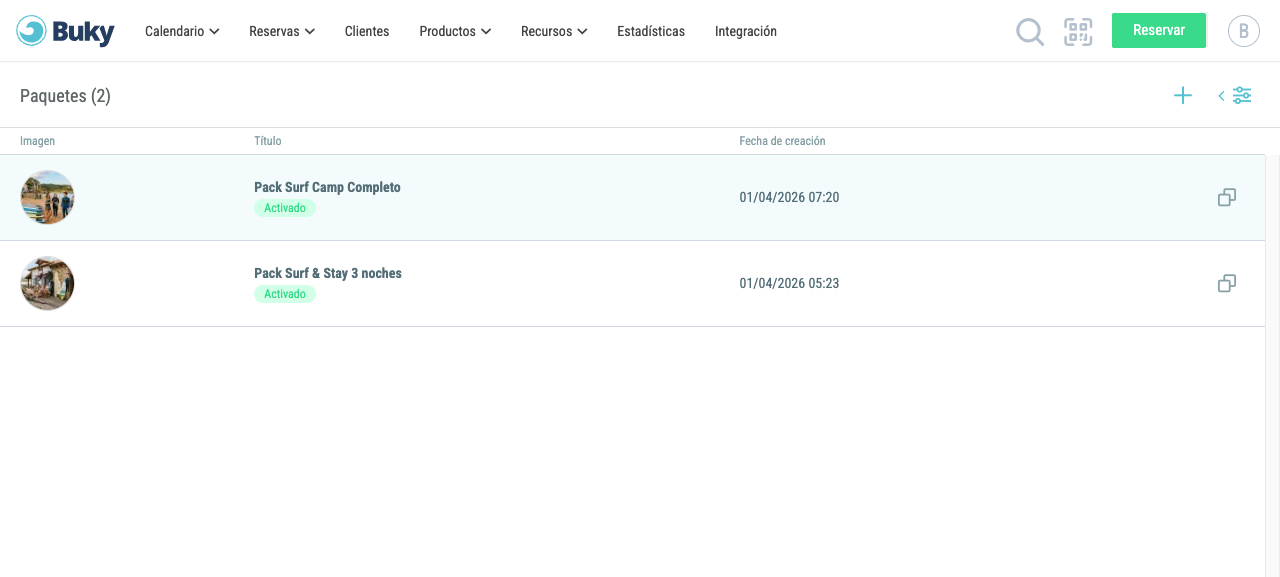Select title Pack Surf & Stay 3 noches
This screenshot has width=1280, height=577.
pos(328,273)
